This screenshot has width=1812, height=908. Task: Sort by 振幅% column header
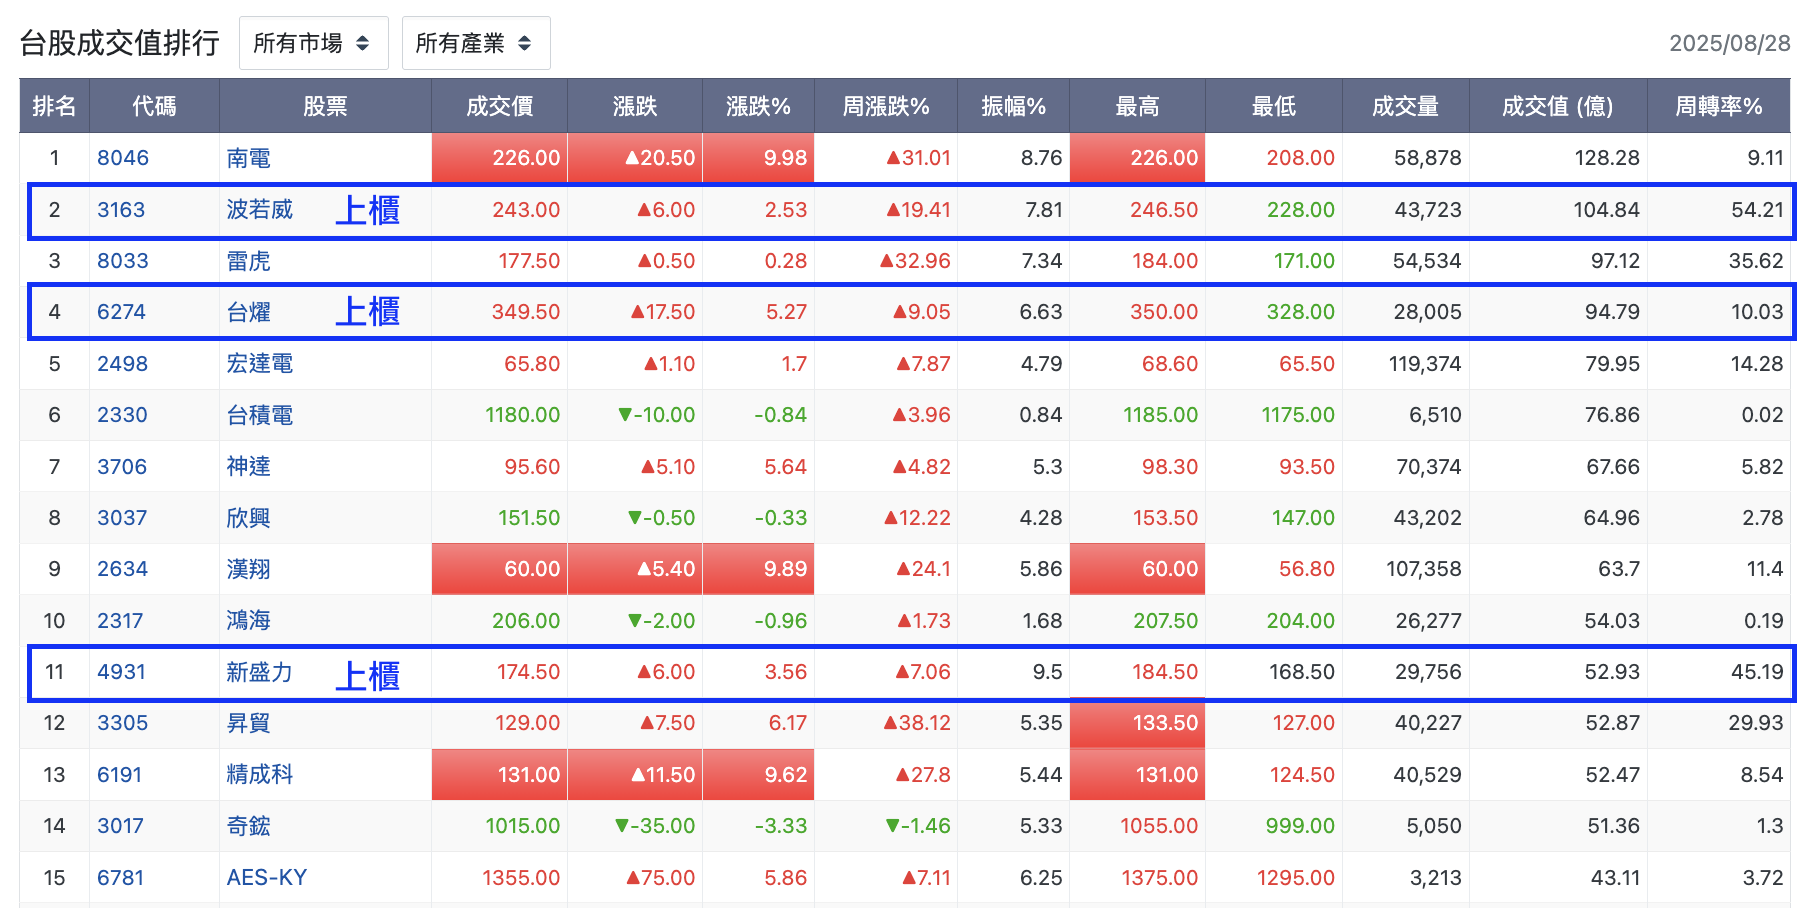[x=1013, y=106]
